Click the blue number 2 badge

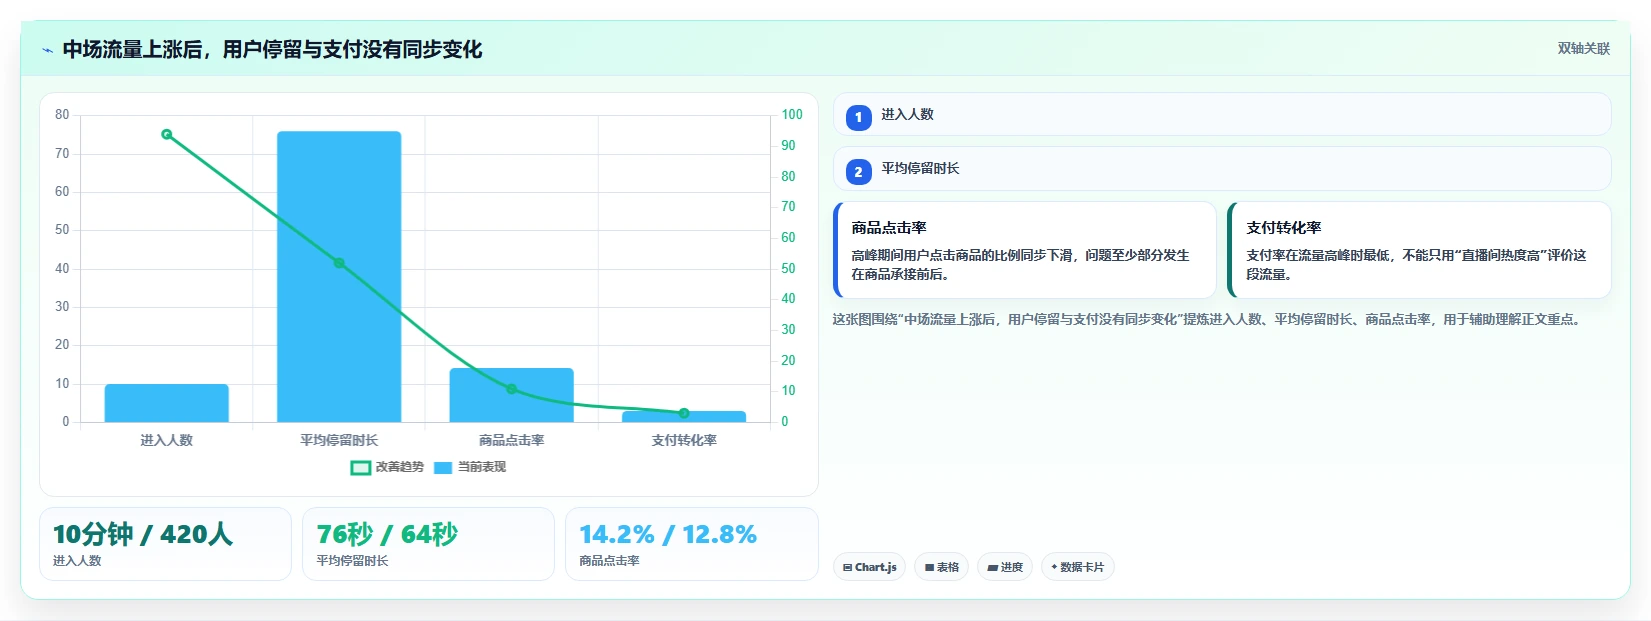pyautogui.click(x=858, y=172)
